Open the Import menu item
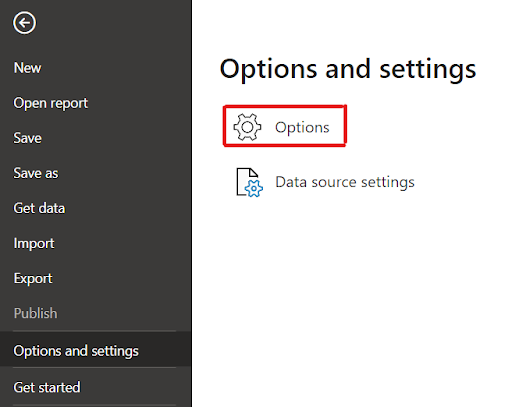The height and width of the screenshot is (407, 512). [x=34, y=243]
